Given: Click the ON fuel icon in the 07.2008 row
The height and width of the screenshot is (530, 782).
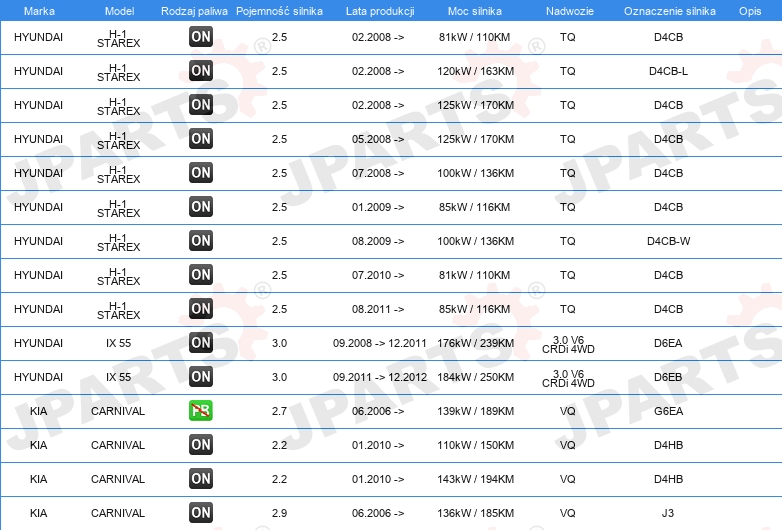Looking at the screenshot, I should [200, 173].
